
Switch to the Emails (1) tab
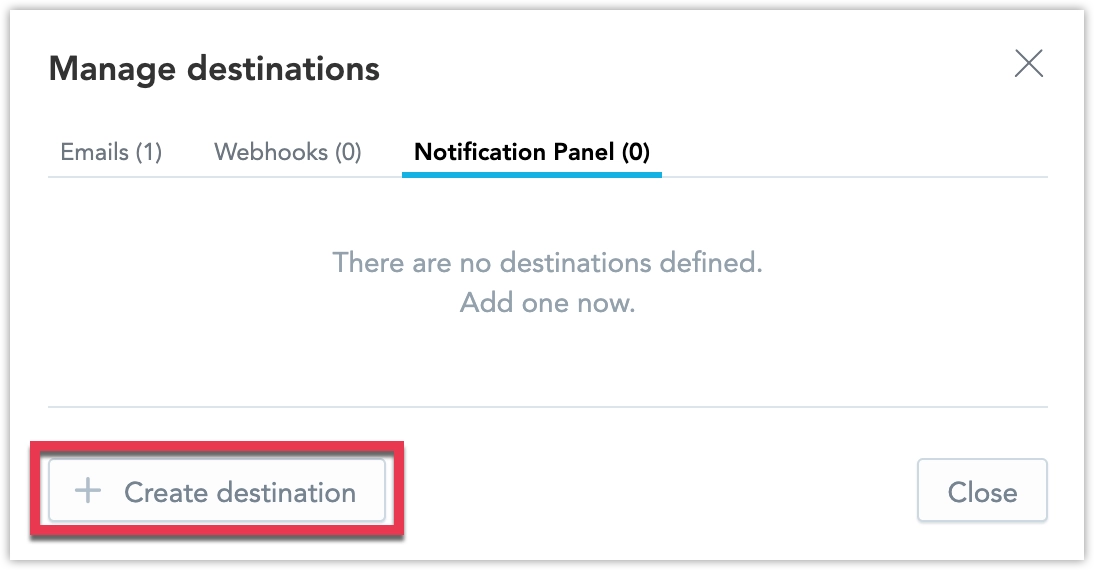pyautogui.click(x=111, y=152)
